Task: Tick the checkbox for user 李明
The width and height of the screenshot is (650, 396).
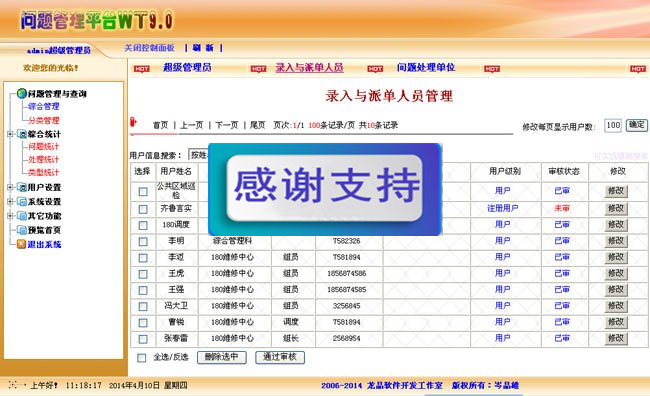Action: coord(143,241)
